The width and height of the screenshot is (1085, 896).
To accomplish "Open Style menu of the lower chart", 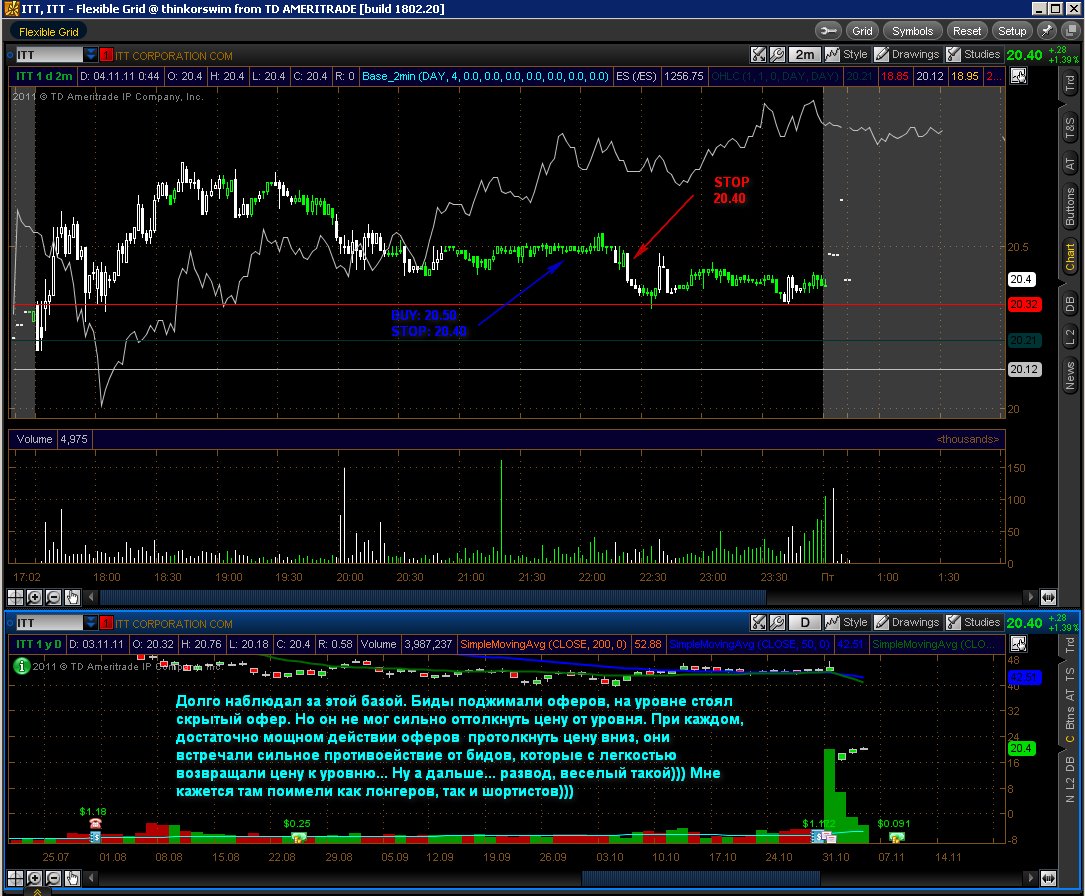I will pos(847,623).
